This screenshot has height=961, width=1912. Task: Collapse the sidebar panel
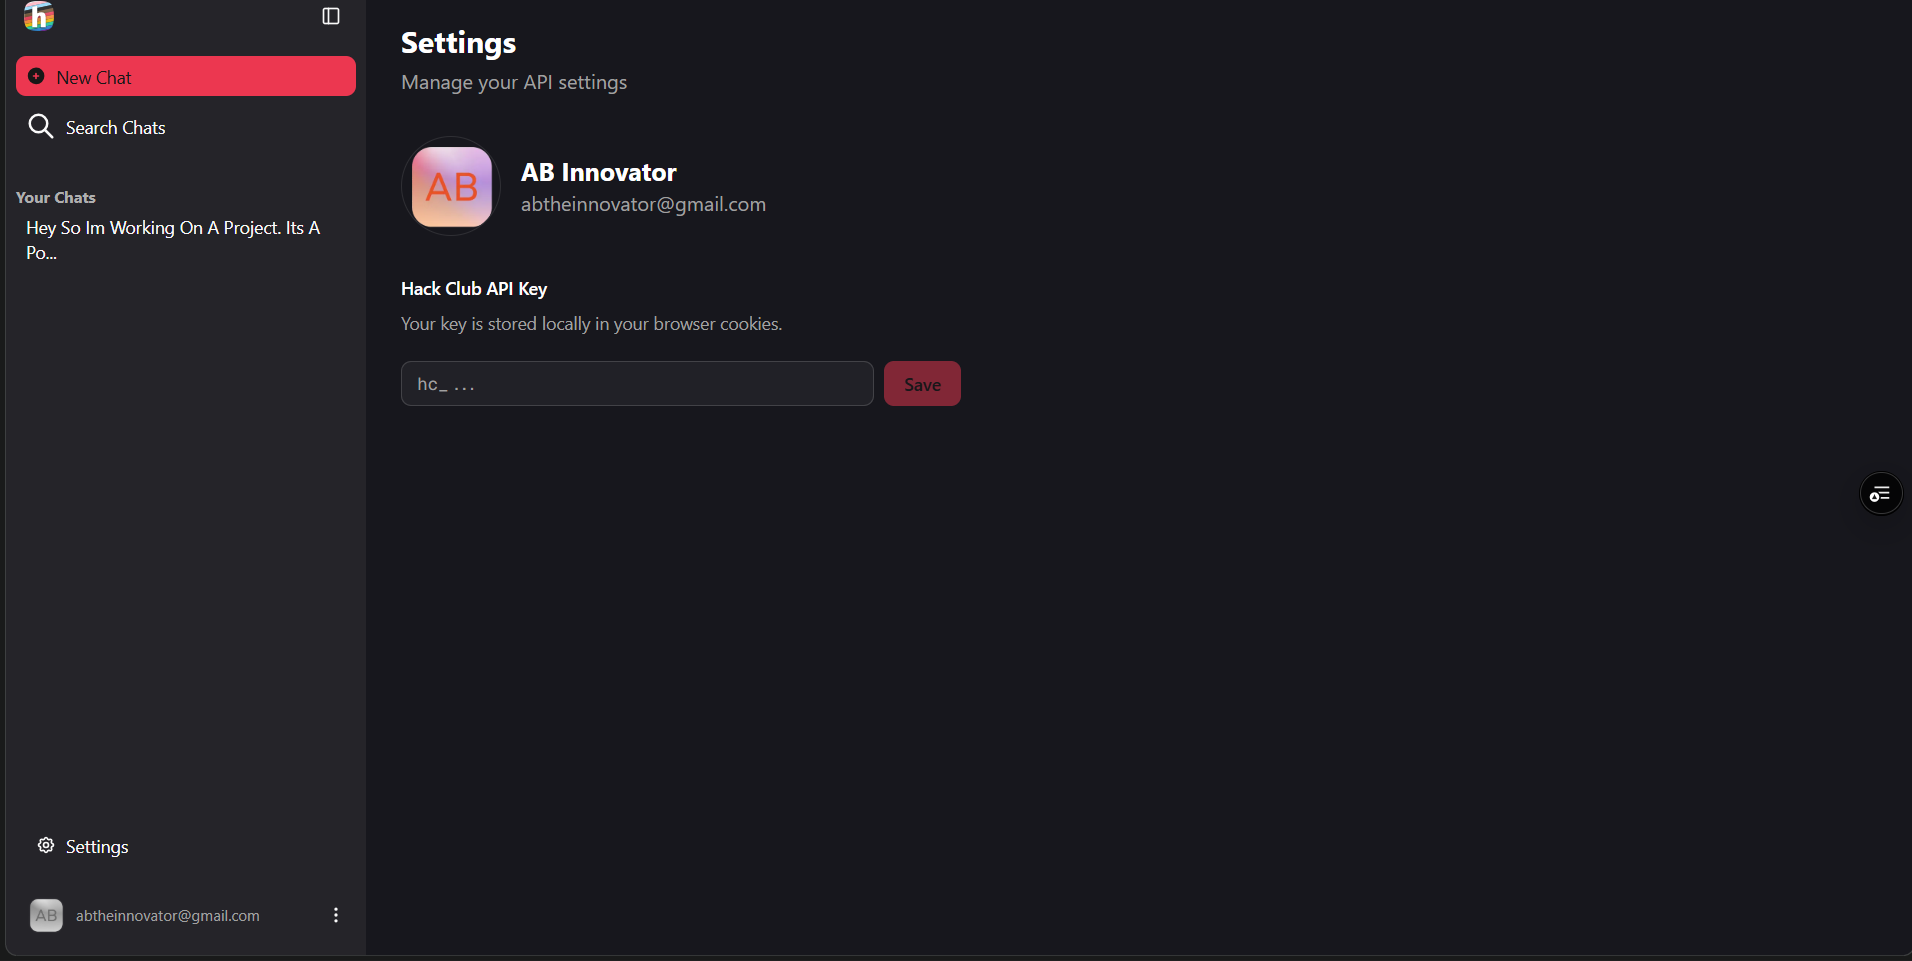pyautogui.click(x=331, y=16)
